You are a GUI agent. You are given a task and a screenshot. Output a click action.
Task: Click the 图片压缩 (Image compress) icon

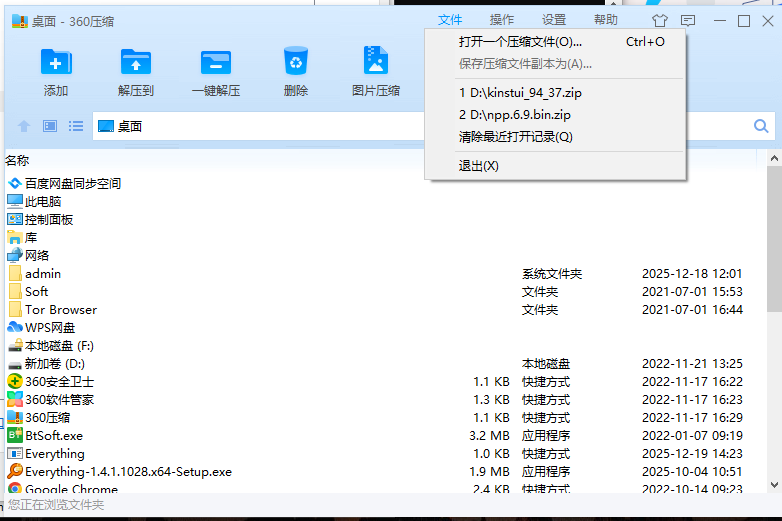coord(376,60)
